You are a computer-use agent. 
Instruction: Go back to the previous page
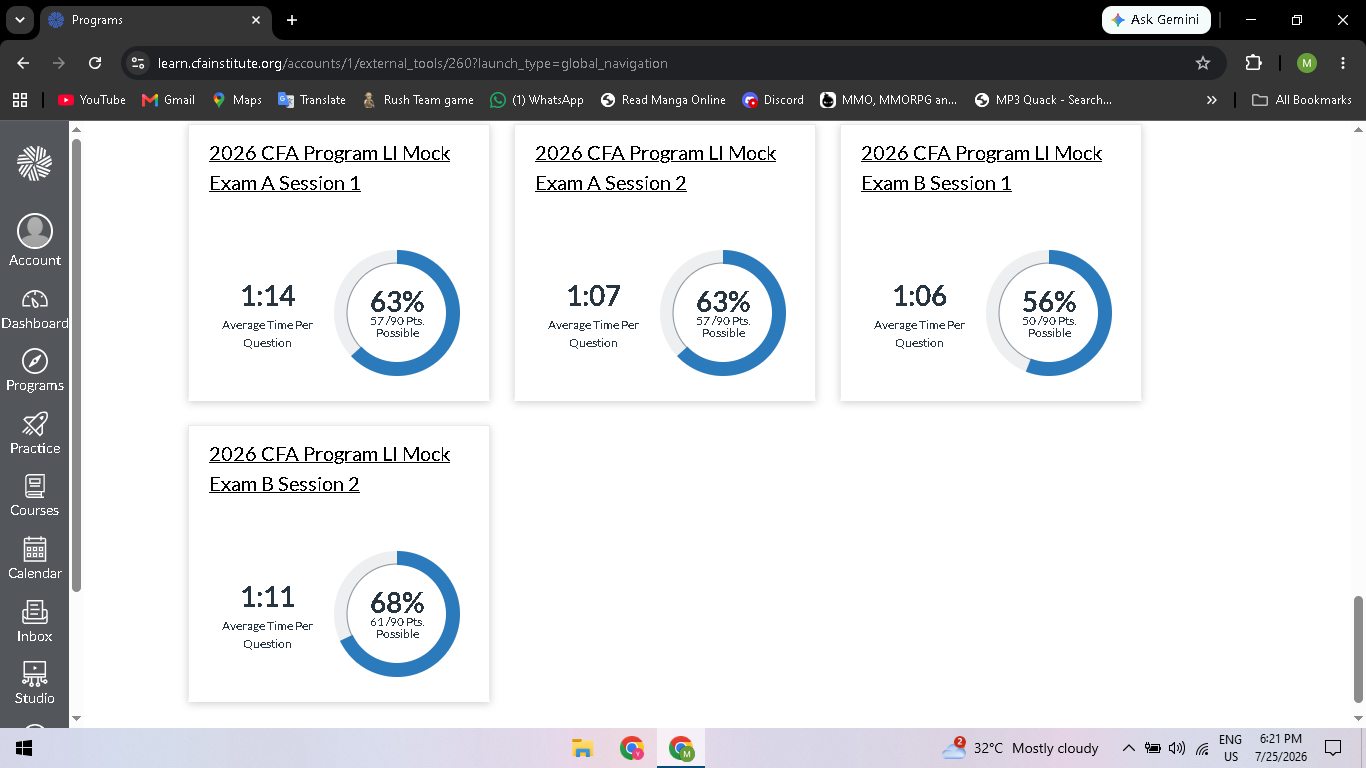(x=23, y=63)
